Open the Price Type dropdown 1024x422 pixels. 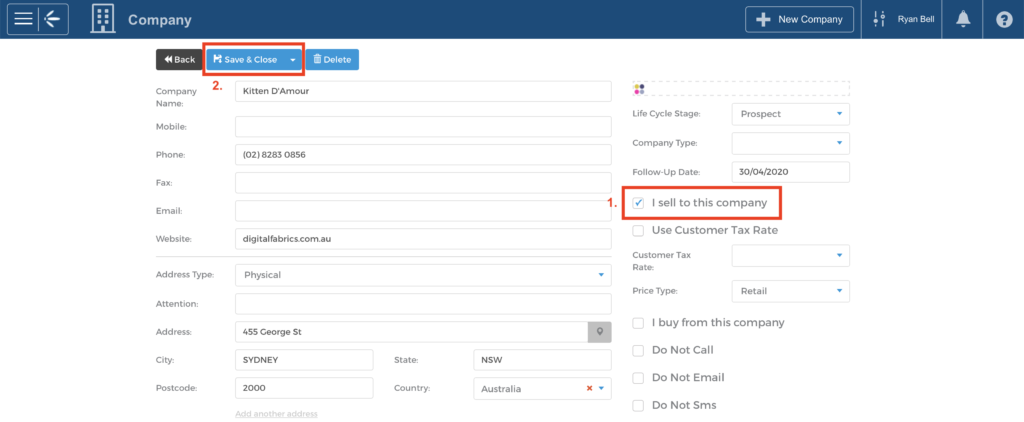791,291
